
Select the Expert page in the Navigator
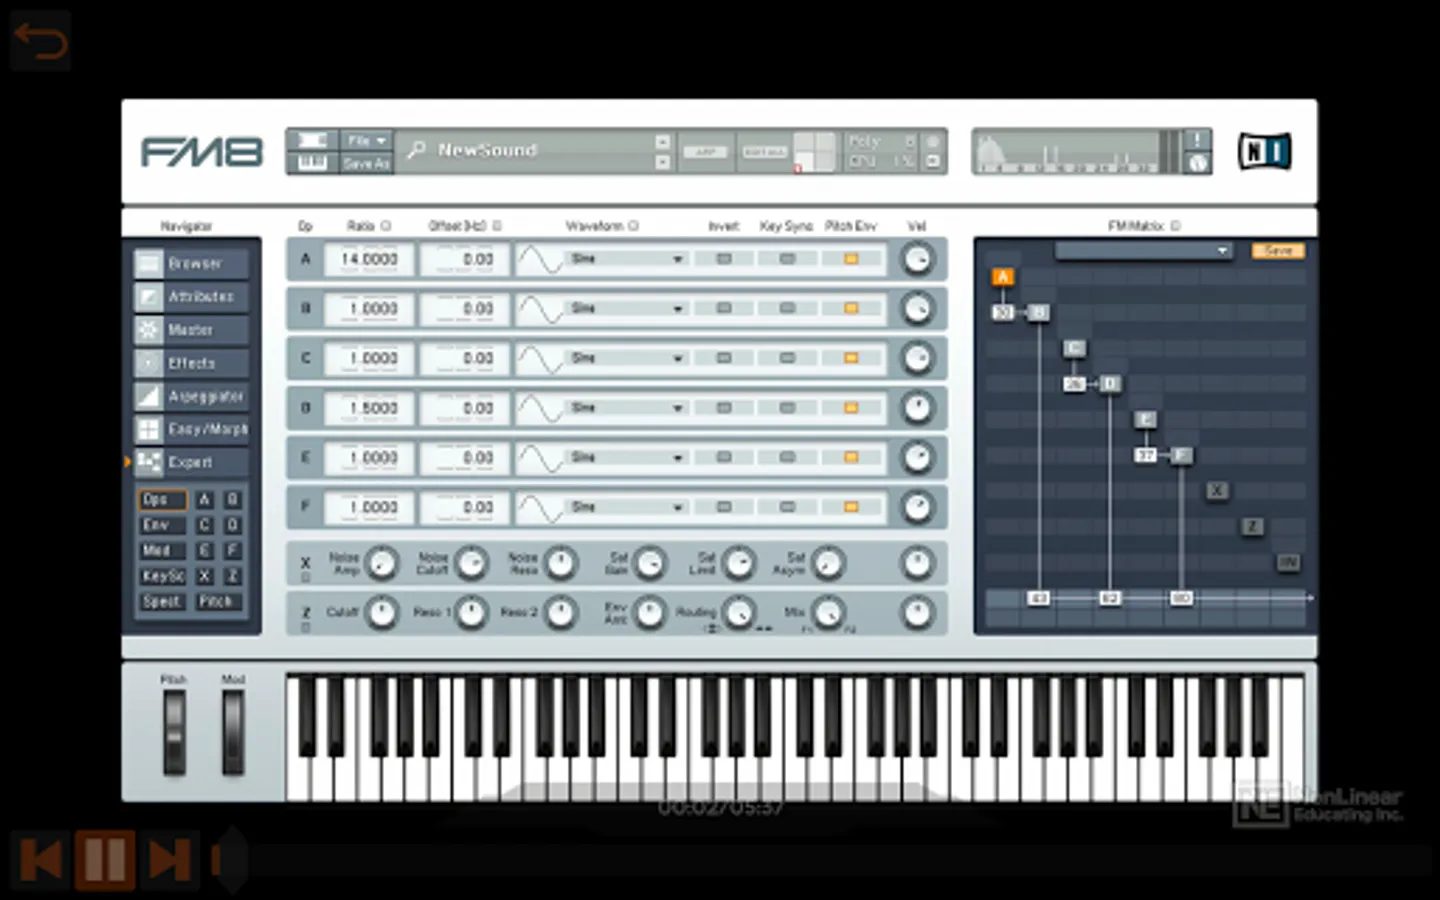[191, 462]
